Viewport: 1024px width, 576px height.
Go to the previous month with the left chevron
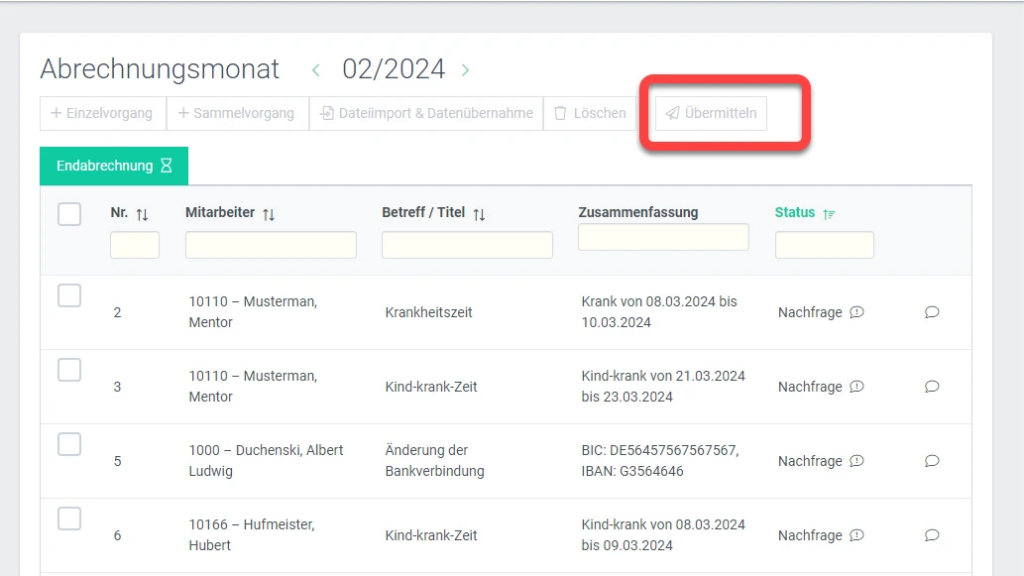[316, 69]
